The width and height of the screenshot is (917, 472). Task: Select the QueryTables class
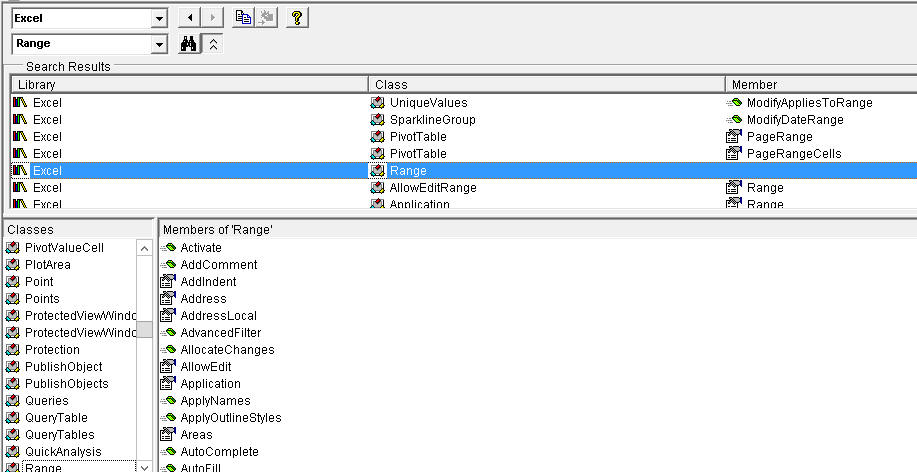pyautogui.click(x=60, y=435)
